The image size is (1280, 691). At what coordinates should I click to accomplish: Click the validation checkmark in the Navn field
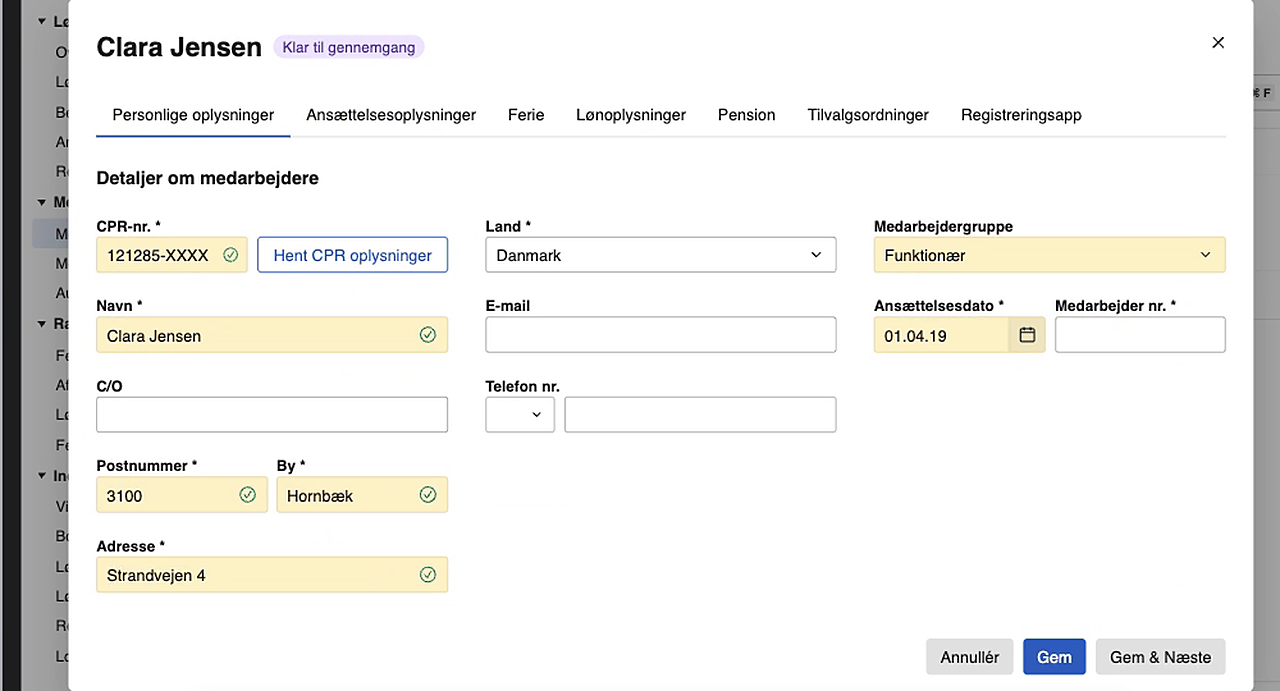click(x=428, y=335)
